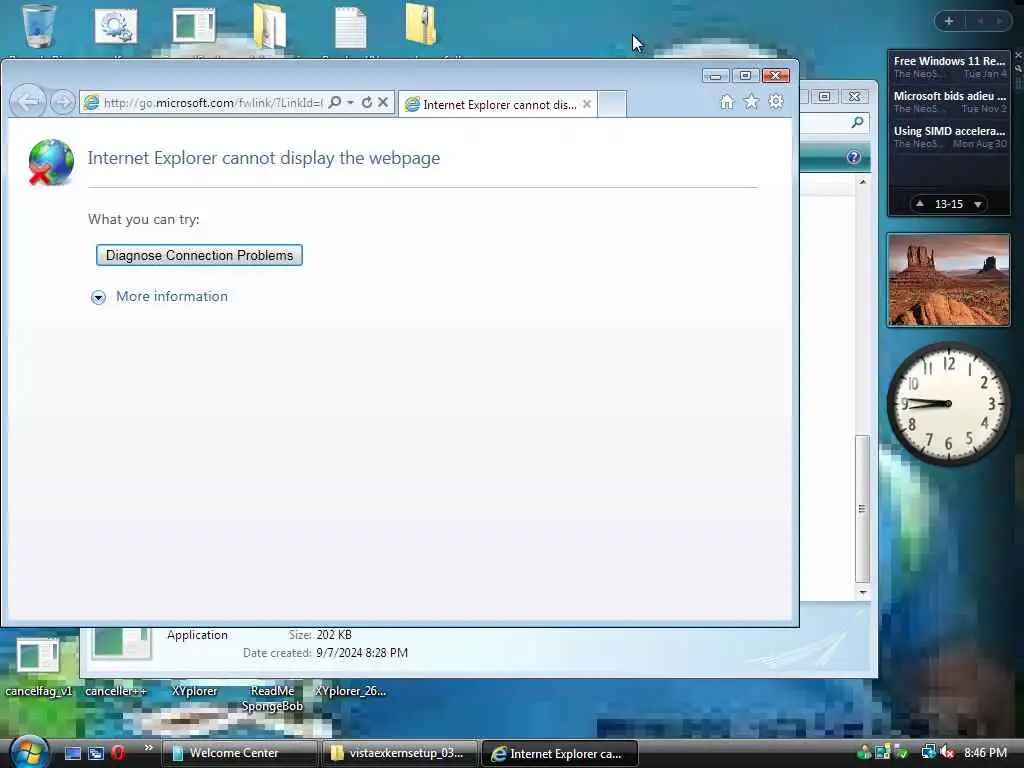Click the scroll down arrow in Explorer window

click(x=863, y=592)
